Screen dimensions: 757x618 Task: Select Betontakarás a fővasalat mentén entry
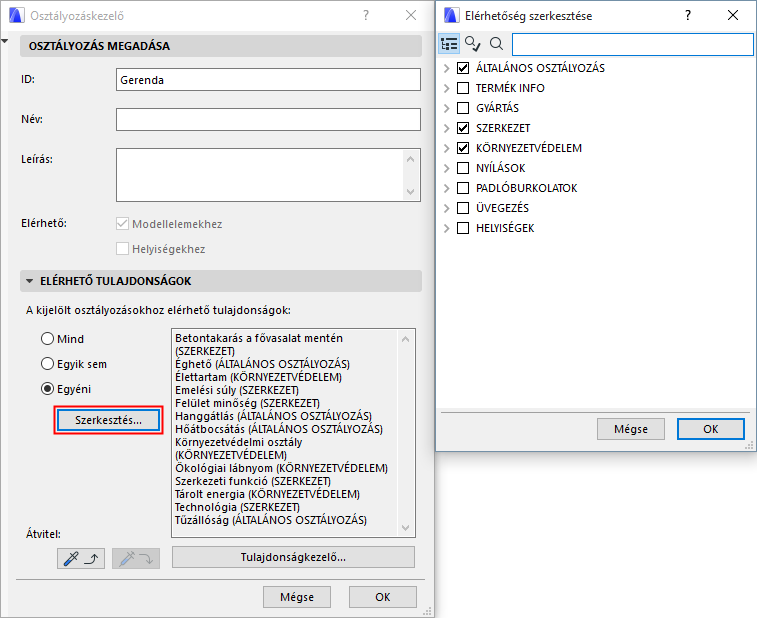259,345
